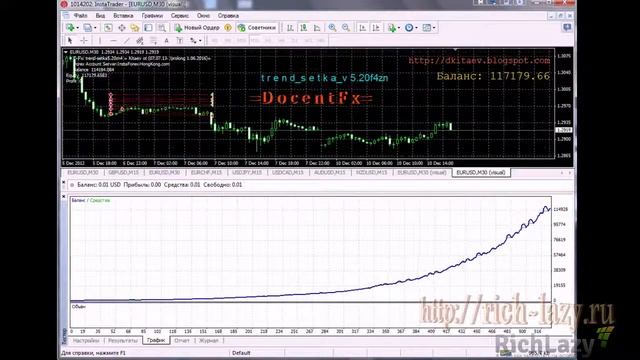640x360 pixels.
Task: Open the Вид menu
Action: click(x=100, y=16)
